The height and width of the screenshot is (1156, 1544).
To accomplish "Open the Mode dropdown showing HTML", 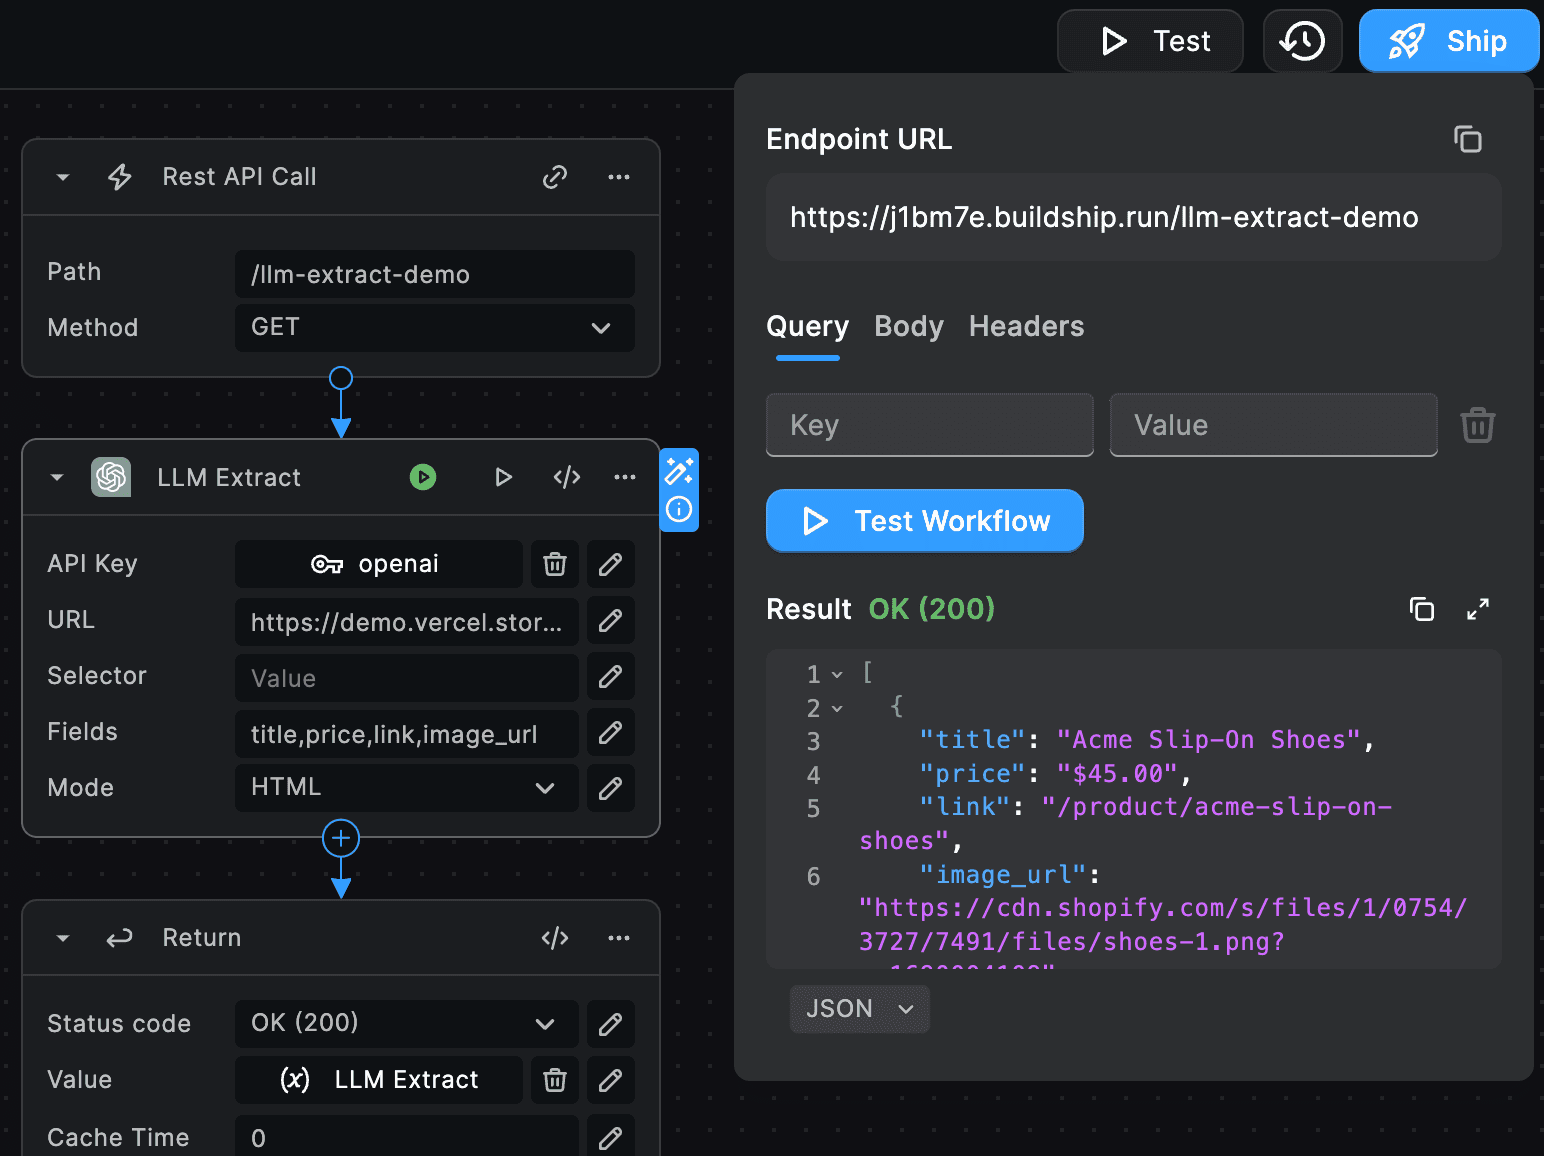I will [x=545, y=788].
